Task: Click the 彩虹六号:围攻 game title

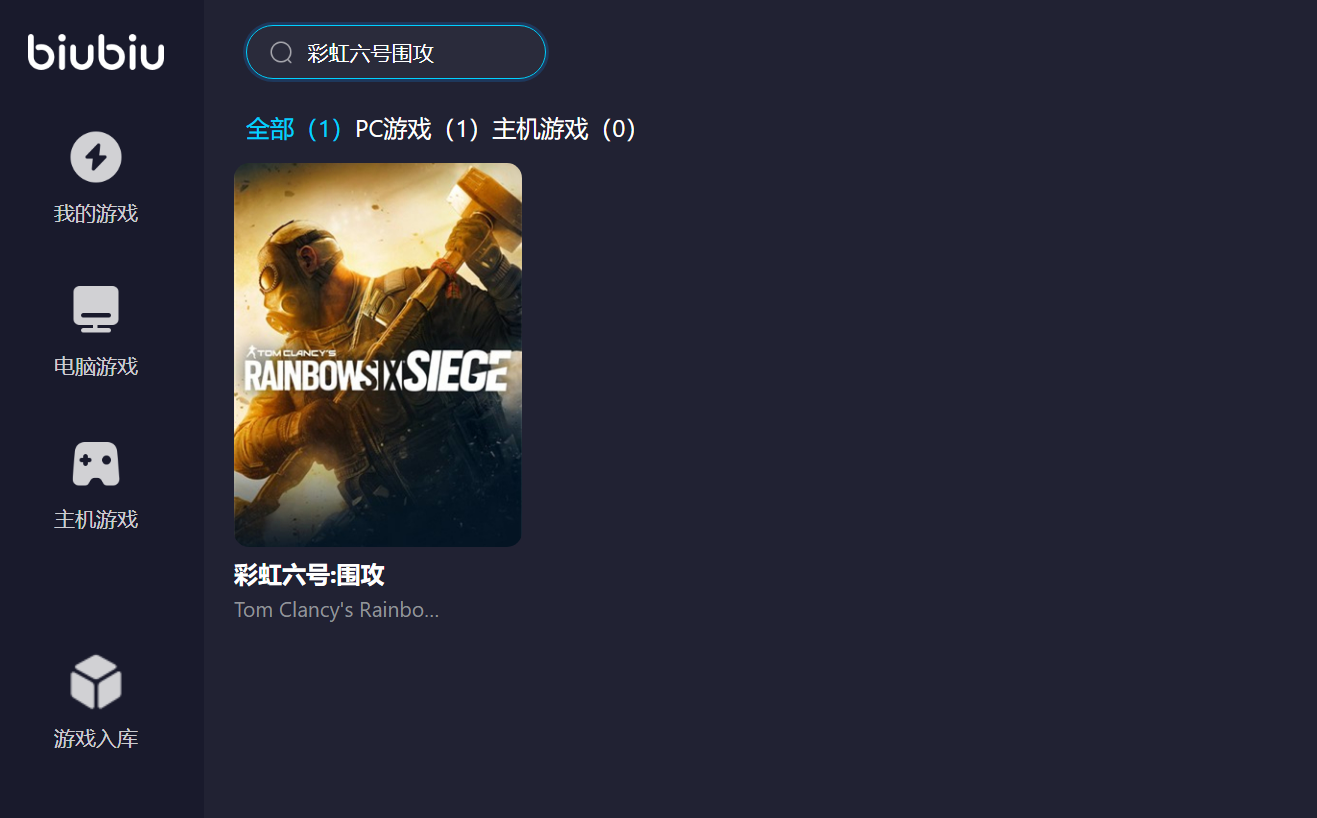Action: [x=309, y=575]
